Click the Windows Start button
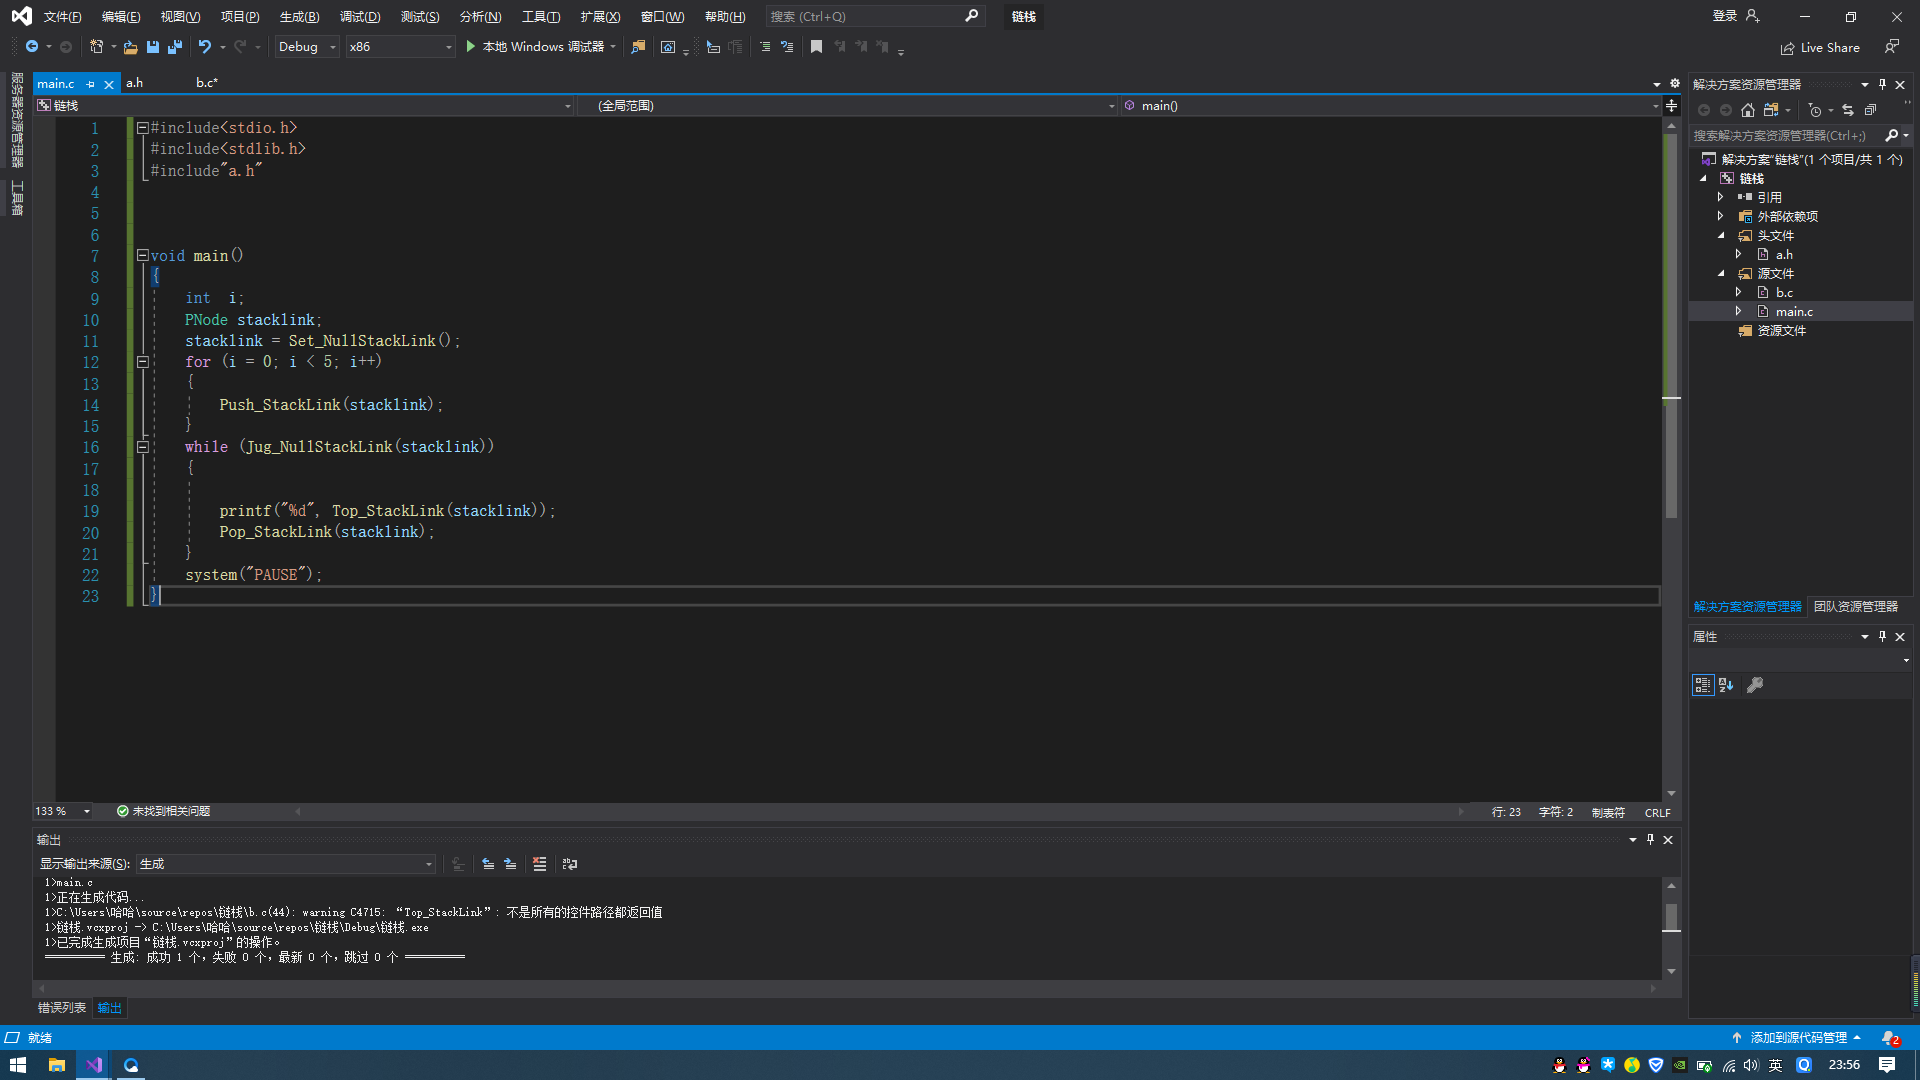1920x1080 pixels. (17, 1065)
